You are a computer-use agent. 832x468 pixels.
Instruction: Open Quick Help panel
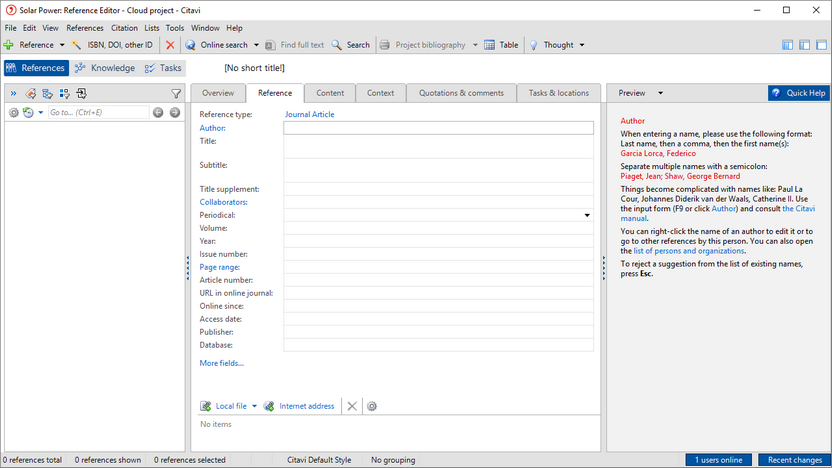pyautogui.click(x=799, y=93)
